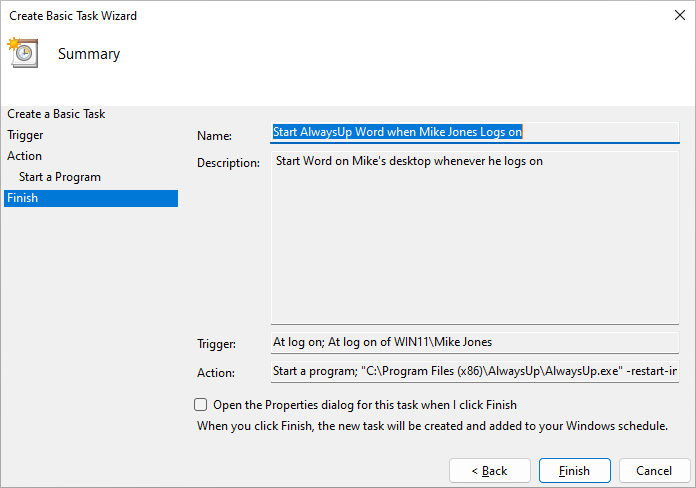Click the task wizard clock icon
Viewport: 696px width, 488px height.
(x=23, y=53)
